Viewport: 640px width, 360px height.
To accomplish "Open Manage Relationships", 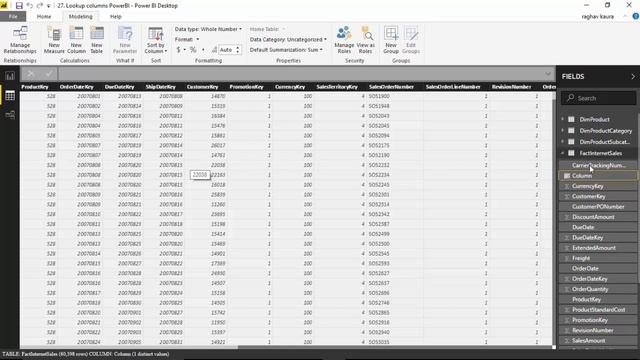I will click(20, 40).
